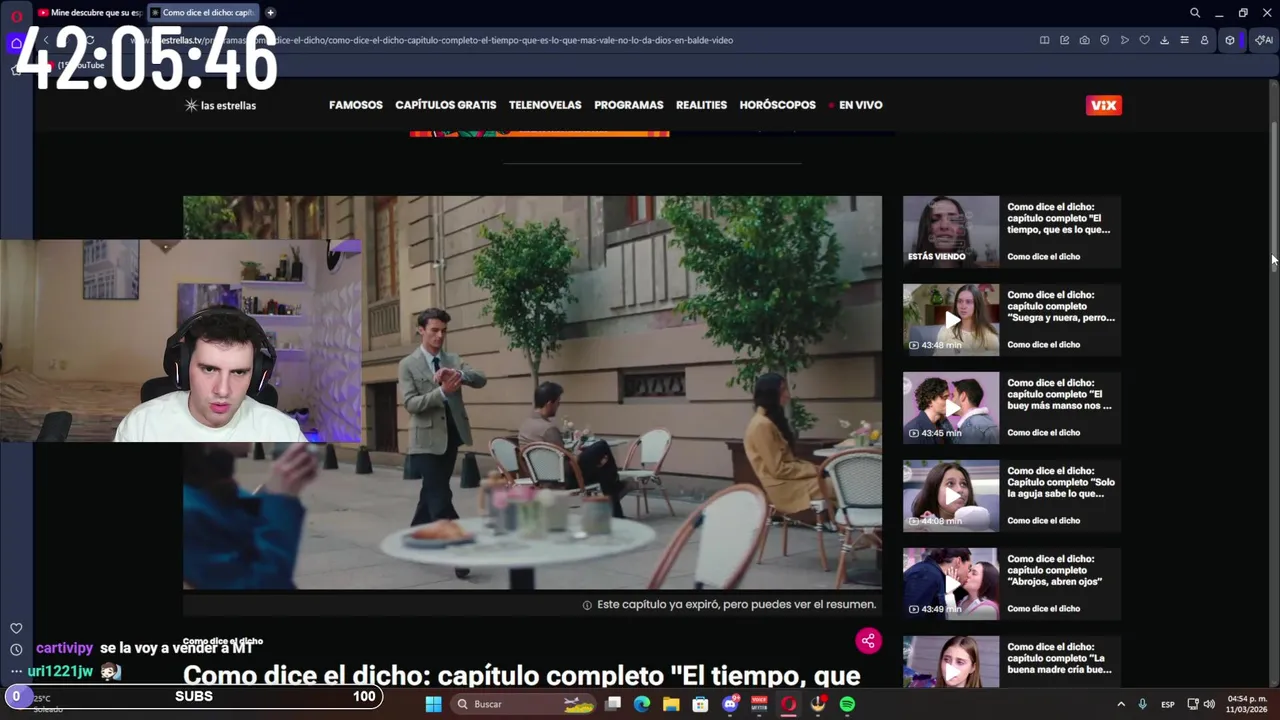
Task: Click the tab search magnifier icon
Action: [1195, 13]
